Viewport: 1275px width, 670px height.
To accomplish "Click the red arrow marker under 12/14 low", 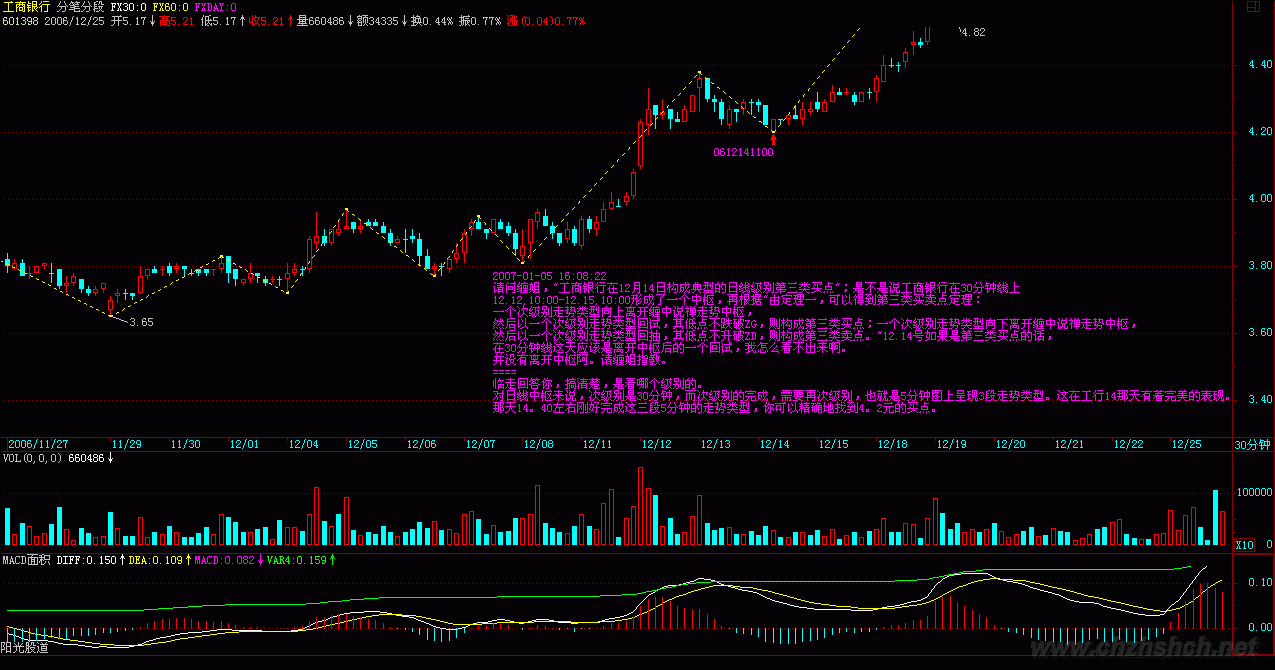I will 773,140.
